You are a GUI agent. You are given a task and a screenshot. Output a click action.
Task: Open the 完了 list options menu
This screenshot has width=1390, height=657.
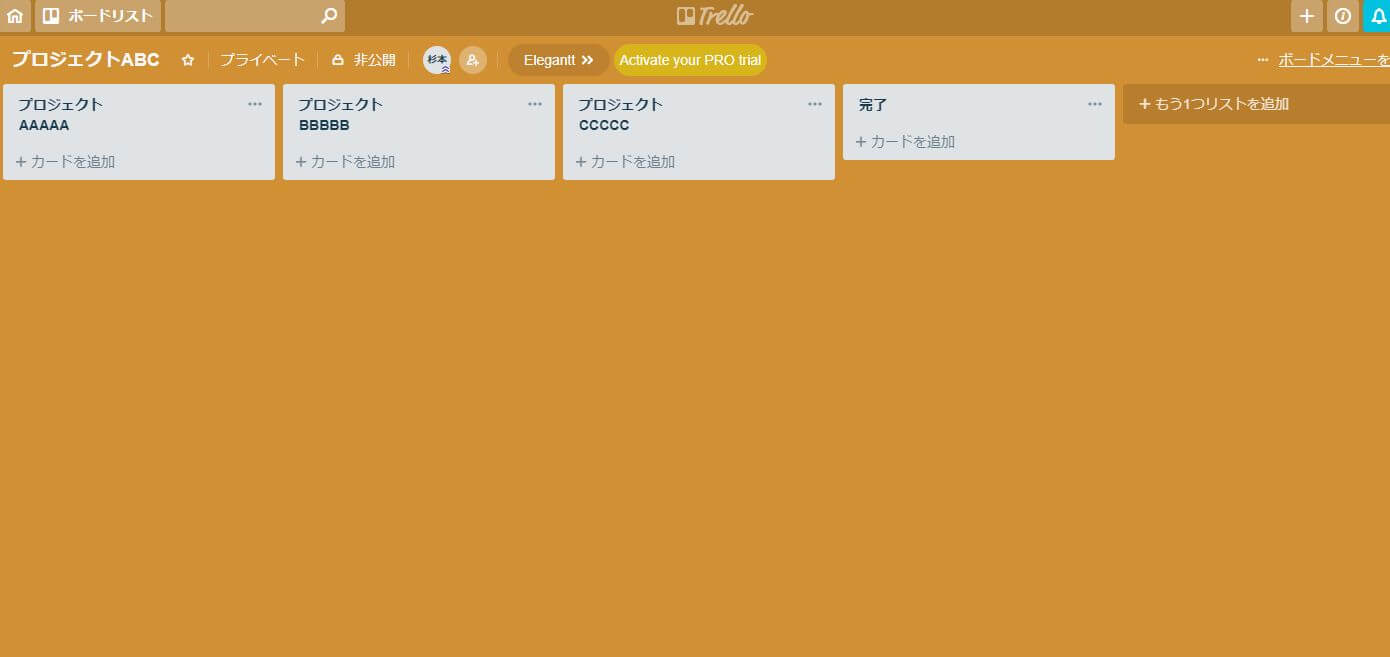tap(1095, 104)
